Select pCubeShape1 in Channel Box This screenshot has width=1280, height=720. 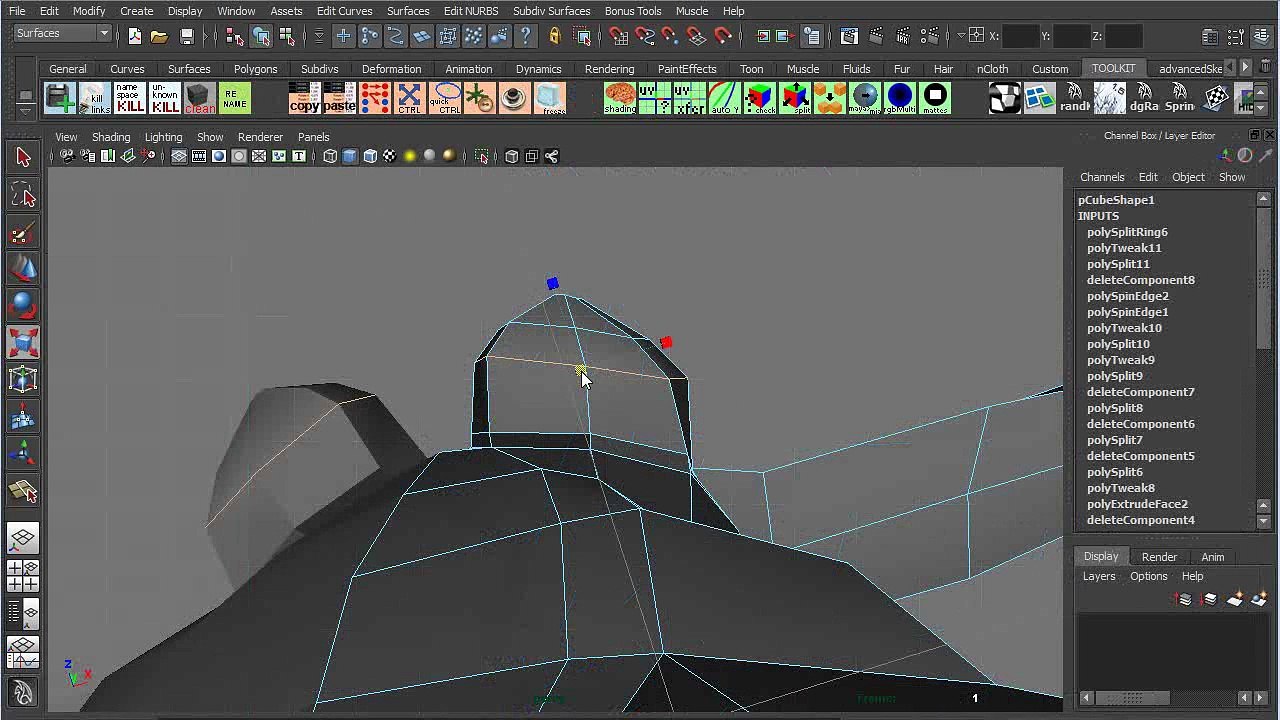pyautogui.click(x=1116, y=200)
